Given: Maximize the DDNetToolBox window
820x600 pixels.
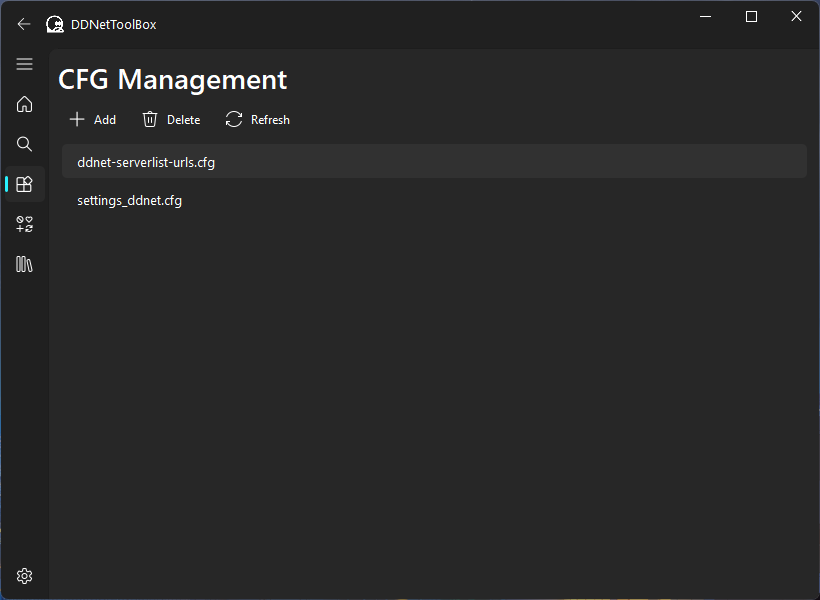Looking at the screenshot, I should (751, 17).
